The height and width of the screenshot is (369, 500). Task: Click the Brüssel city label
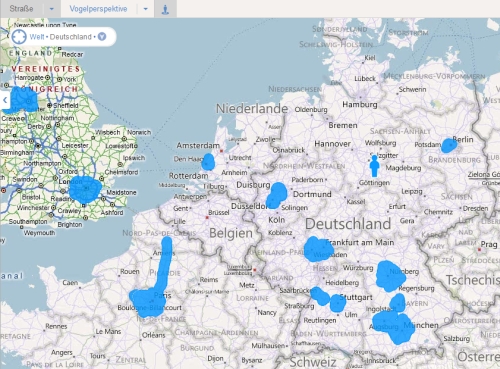pyautogui.click(x=219, y=212)
